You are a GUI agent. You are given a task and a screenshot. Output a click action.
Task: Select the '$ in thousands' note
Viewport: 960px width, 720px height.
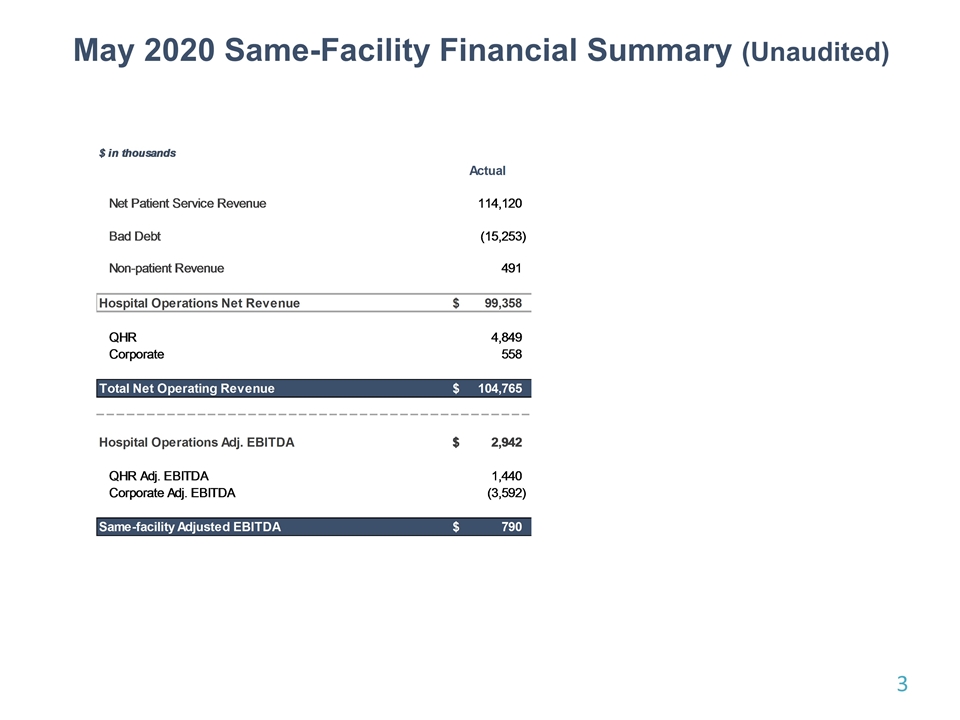click(137, 153)
